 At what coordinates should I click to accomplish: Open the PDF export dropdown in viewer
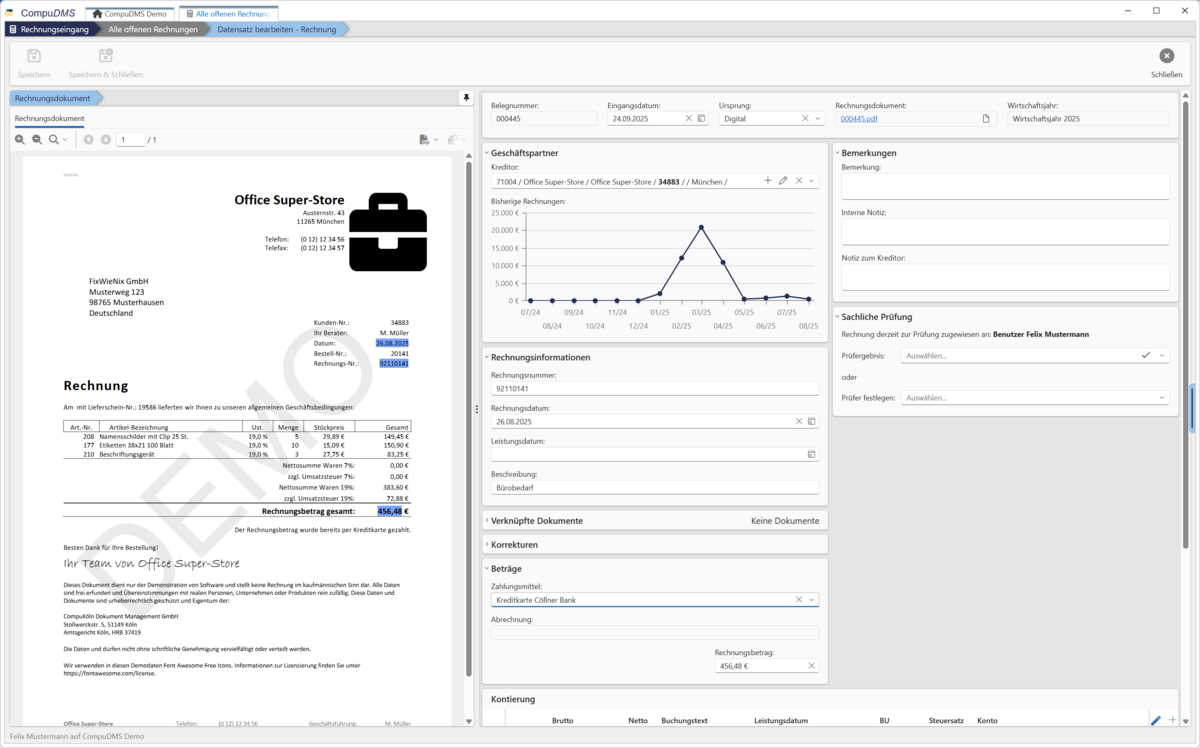tap(429, 140)
